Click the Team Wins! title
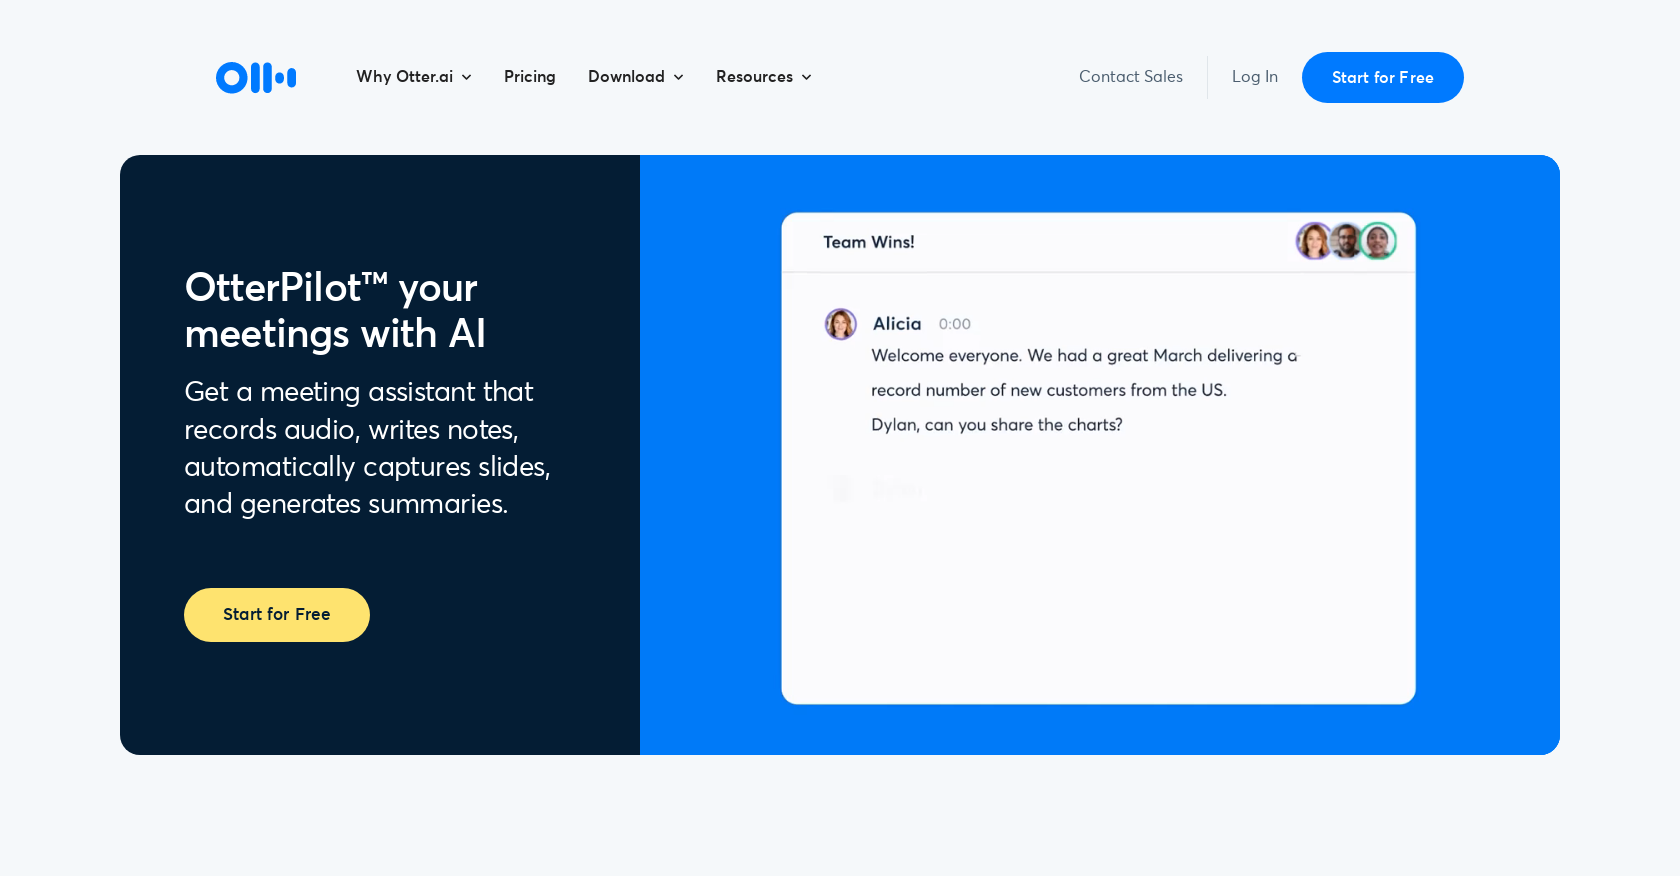The height and width of the screenshot is (876, 1680). pos(869,242)
